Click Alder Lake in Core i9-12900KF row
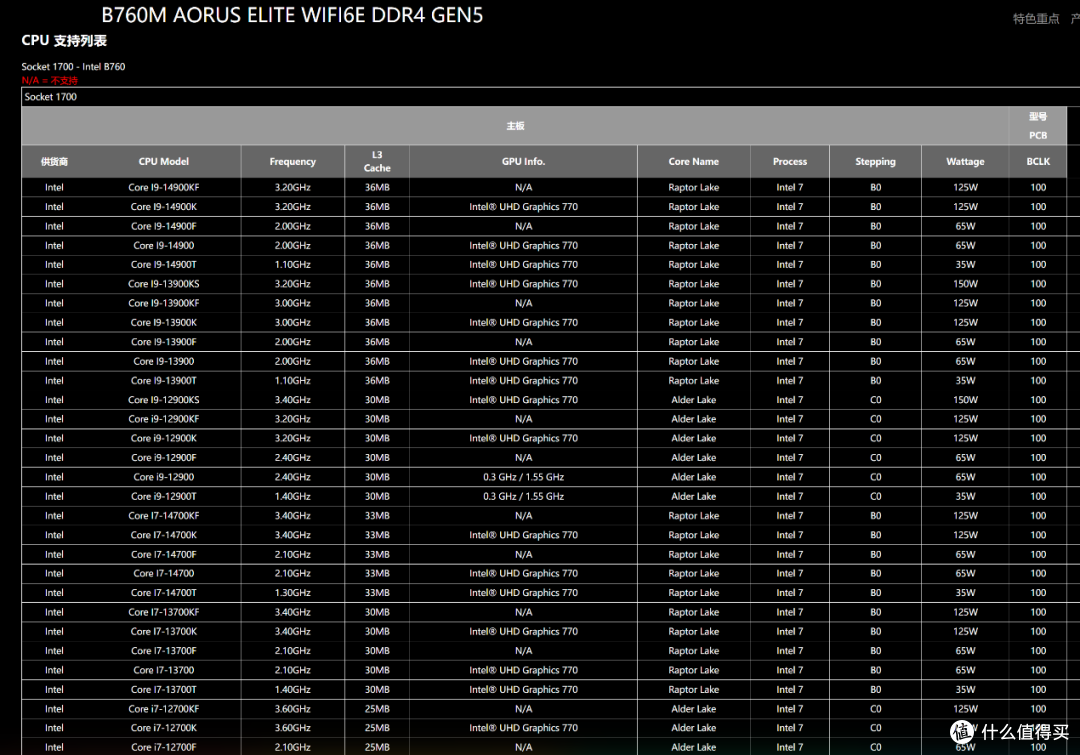 [693, 419]
